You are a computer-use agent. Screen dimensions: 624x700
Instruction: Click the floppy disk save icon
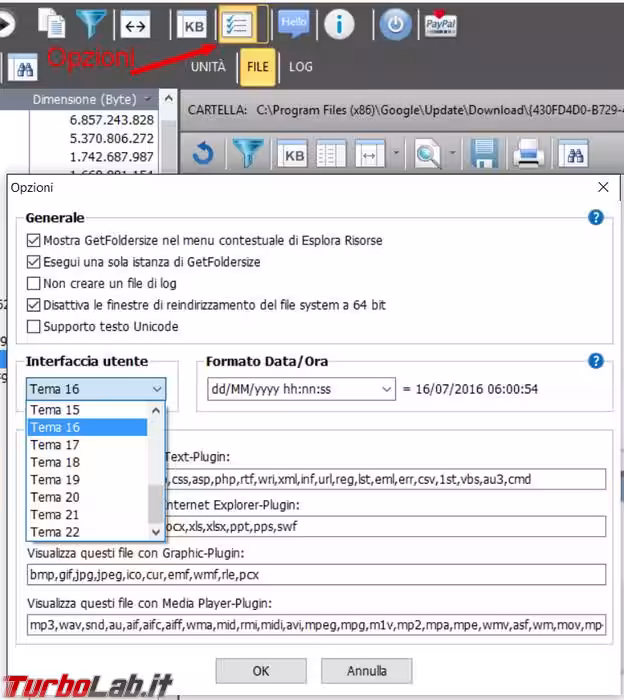click(485, 154)
